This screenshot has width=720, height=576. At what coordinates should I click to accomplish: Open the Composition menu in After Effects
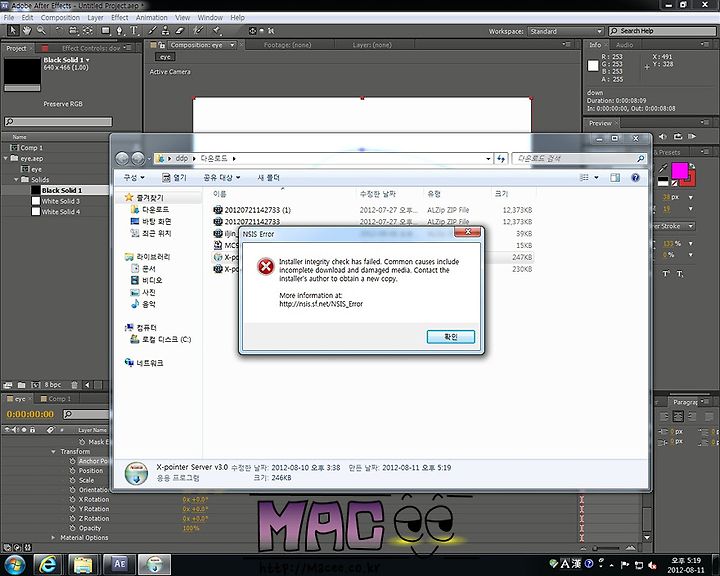pos(60,17)
